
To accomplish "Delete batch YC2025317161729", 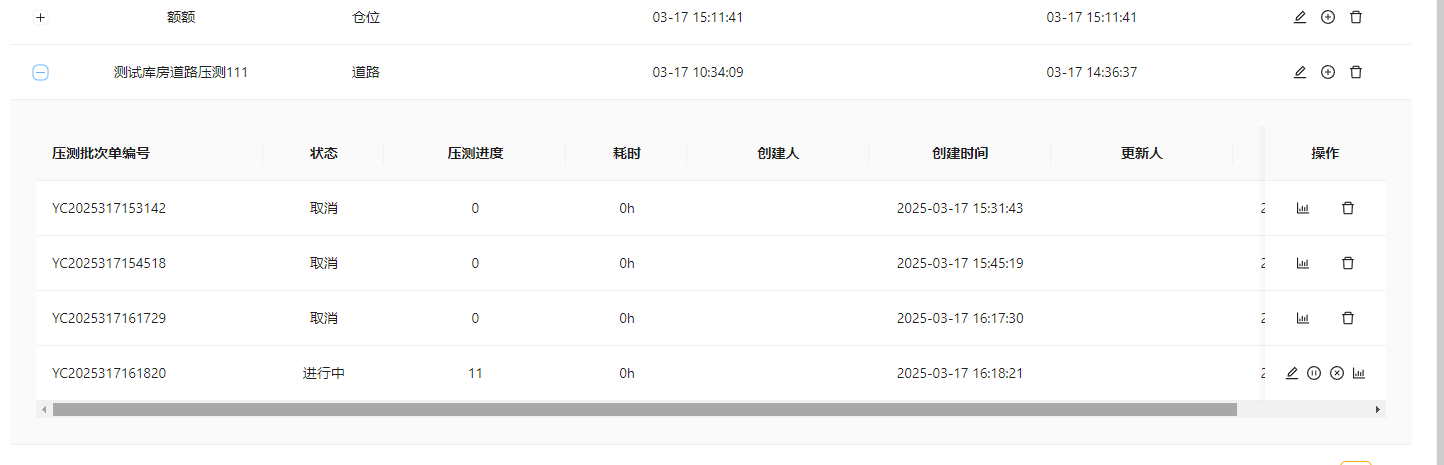I will pos(1348,318).
